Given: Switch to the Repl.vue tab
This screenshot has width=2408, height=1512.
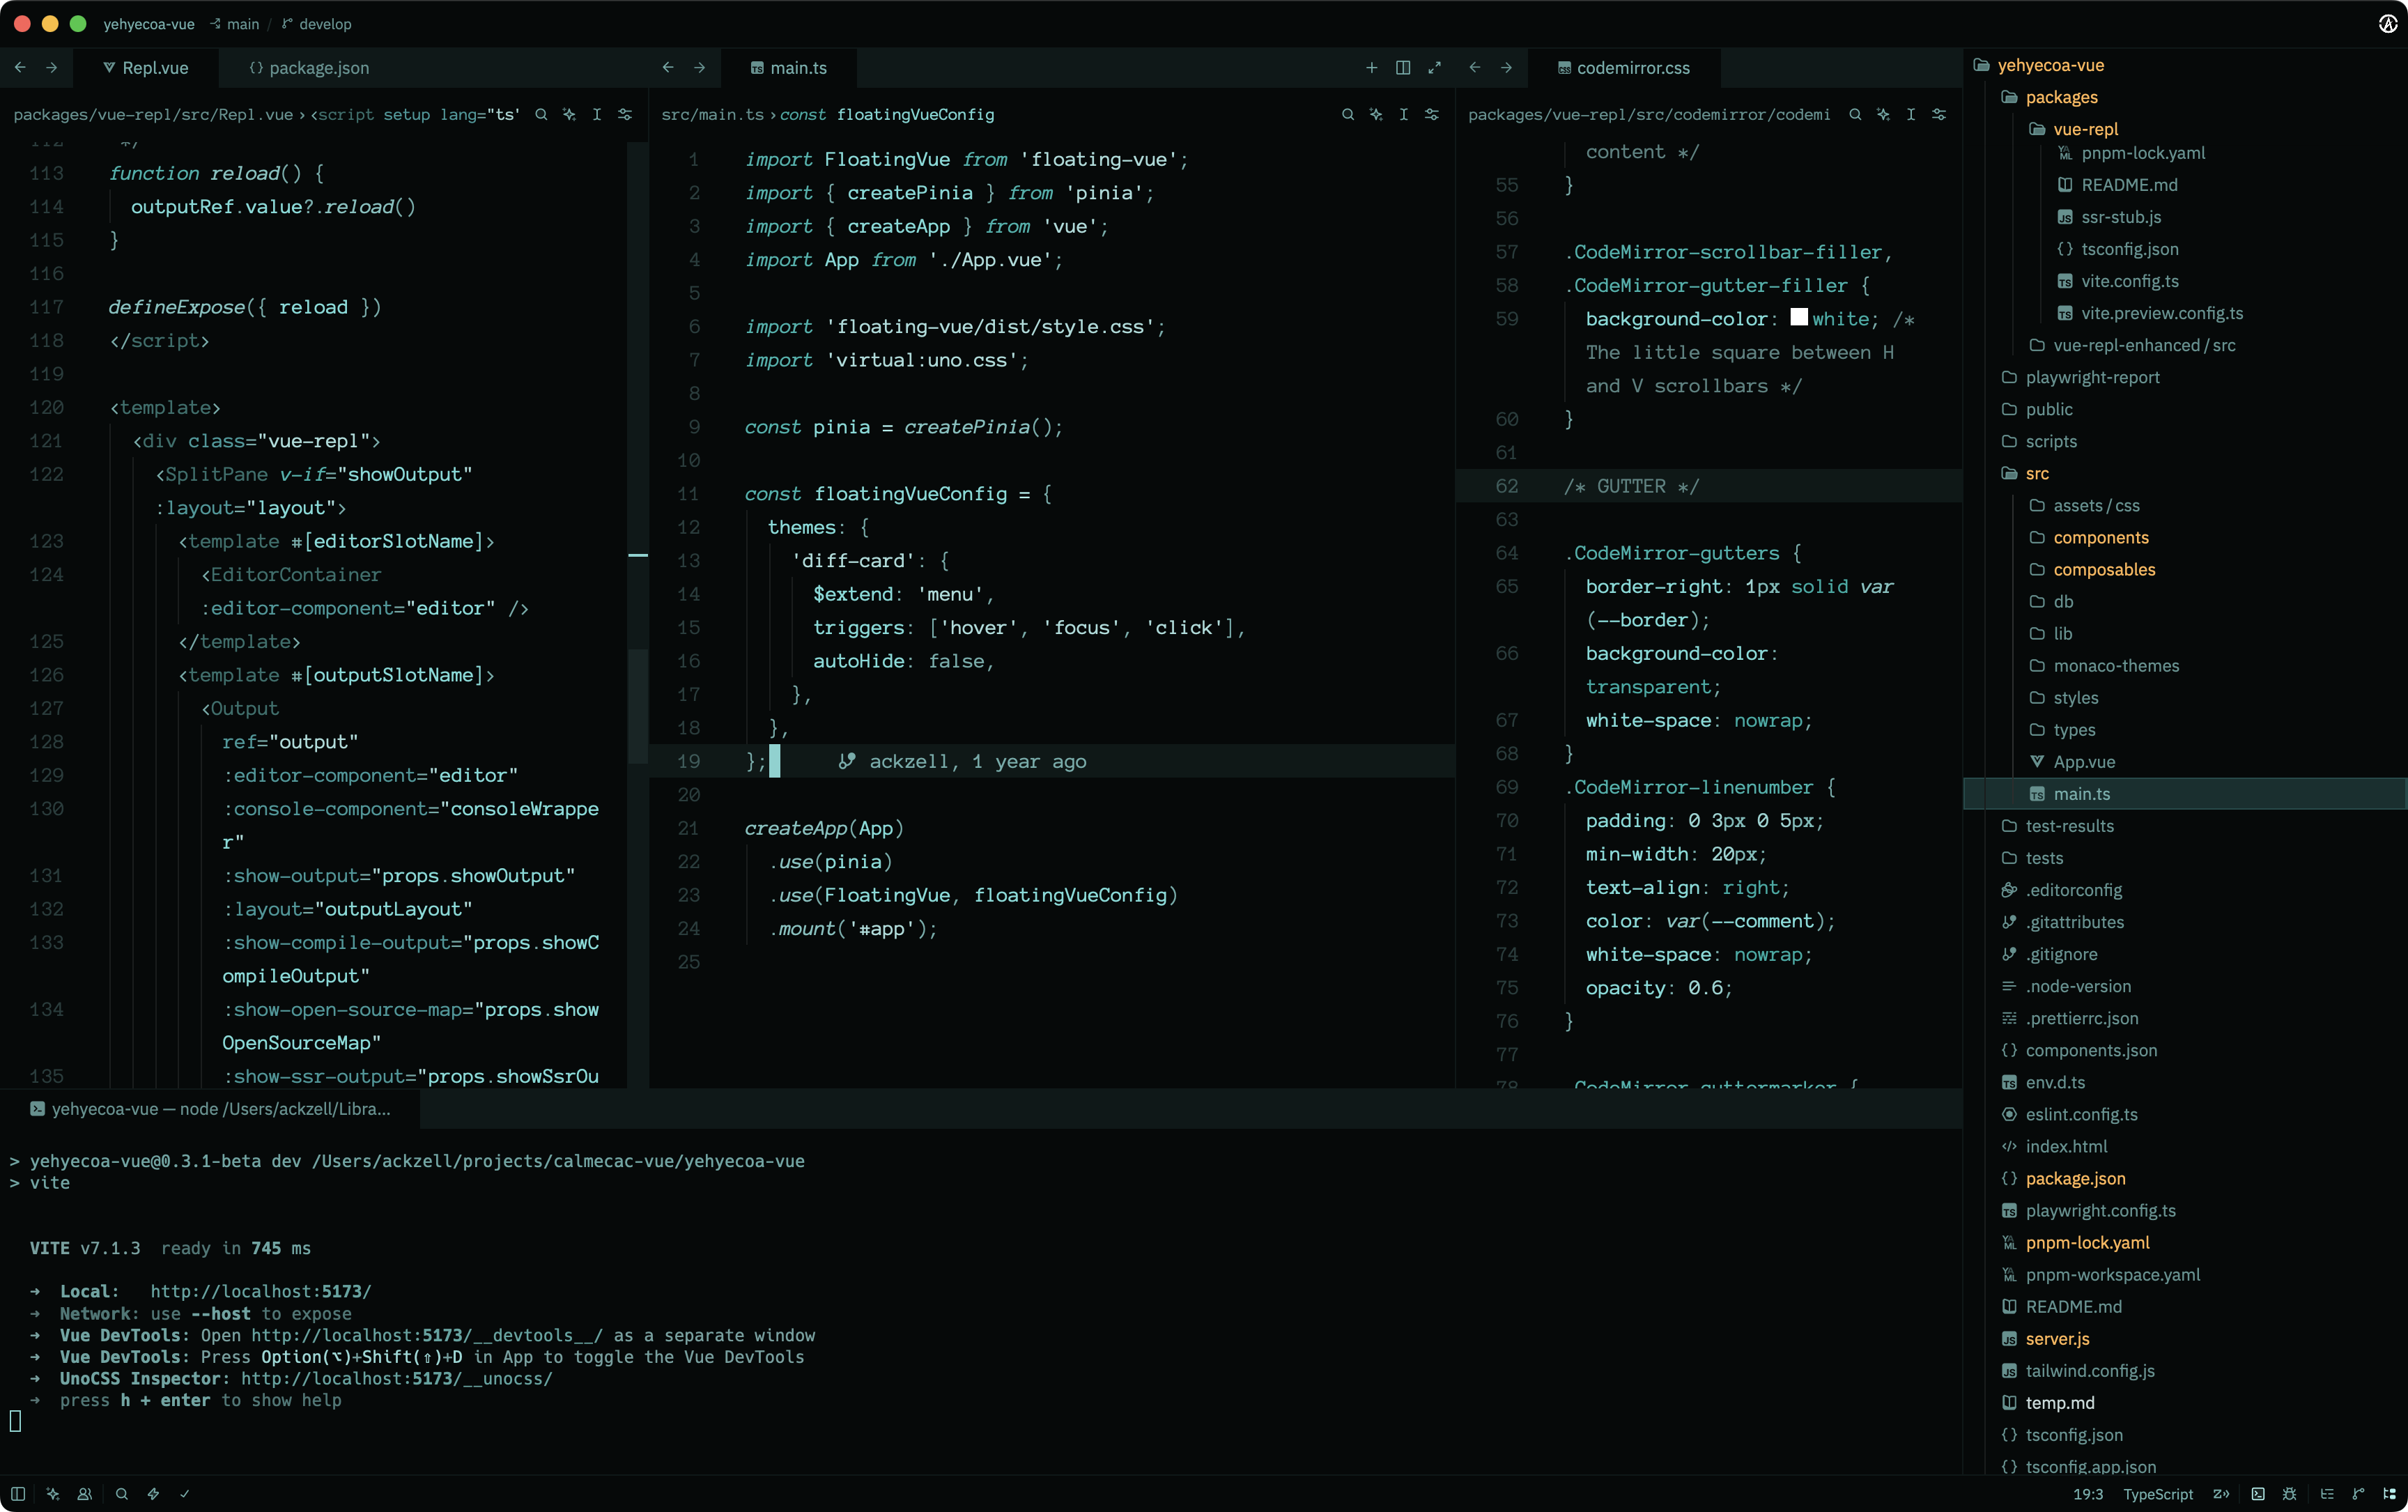Looking at the screenshot, I should (x=146, y=67).
